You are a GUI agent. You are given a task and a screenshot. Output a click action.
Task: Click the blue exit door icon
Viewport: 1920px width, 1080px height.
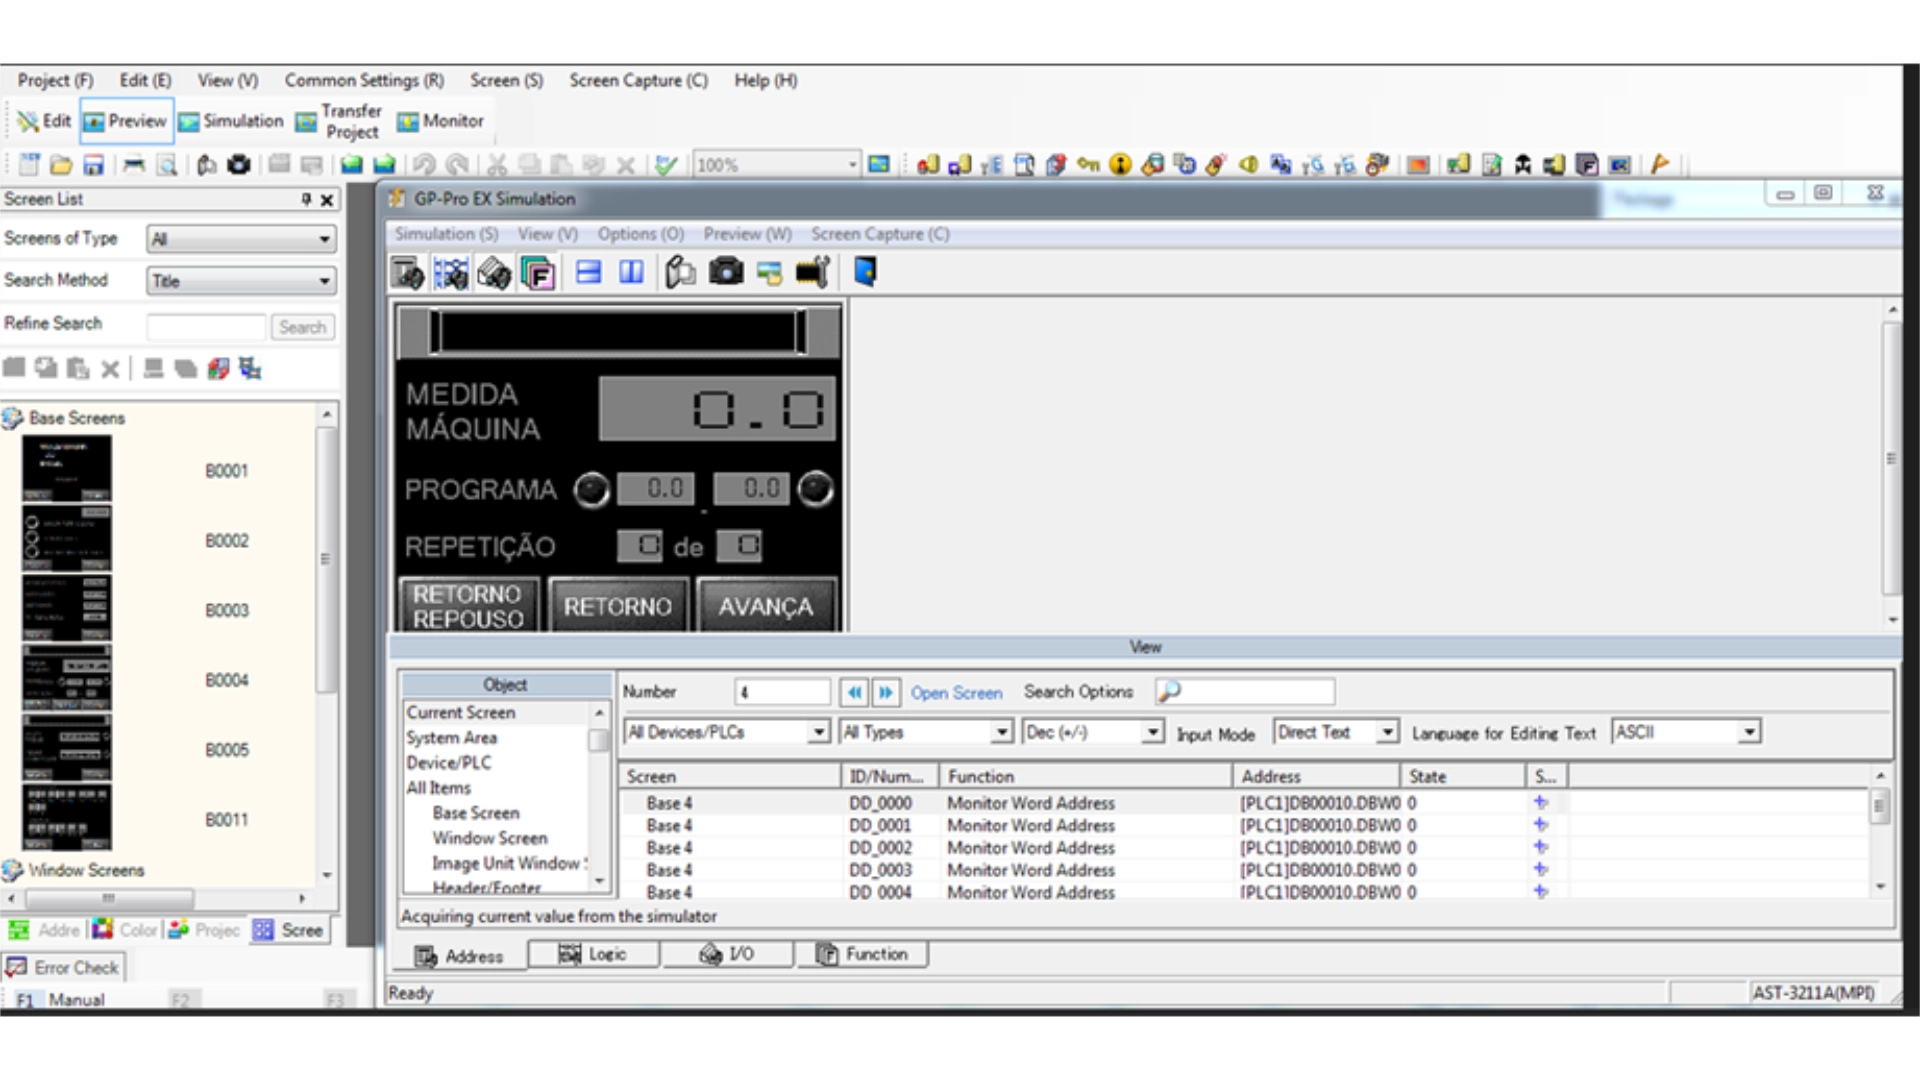pyautogui.click(x=865, y=272)
